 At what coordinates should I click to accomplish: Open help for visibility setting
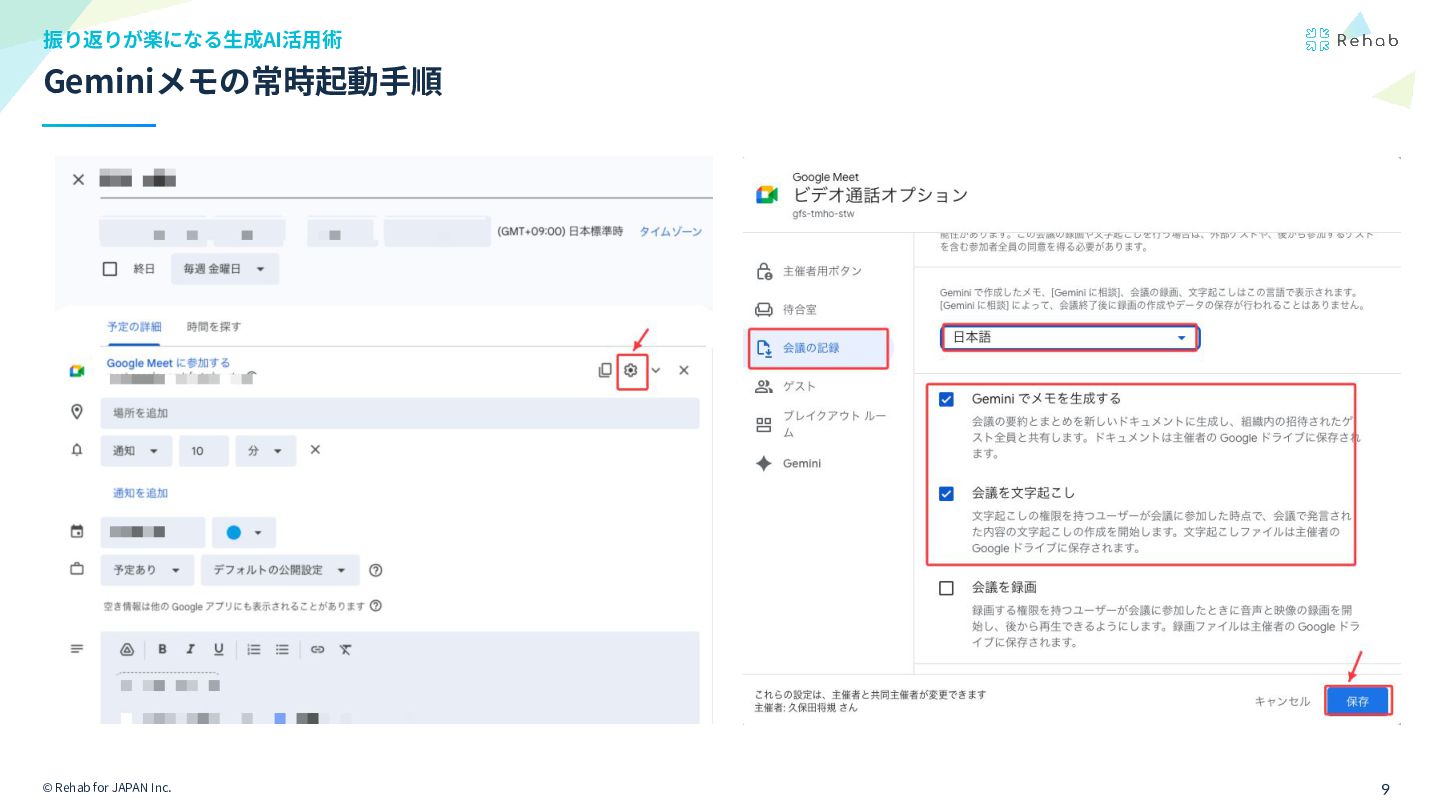[376, 570]
